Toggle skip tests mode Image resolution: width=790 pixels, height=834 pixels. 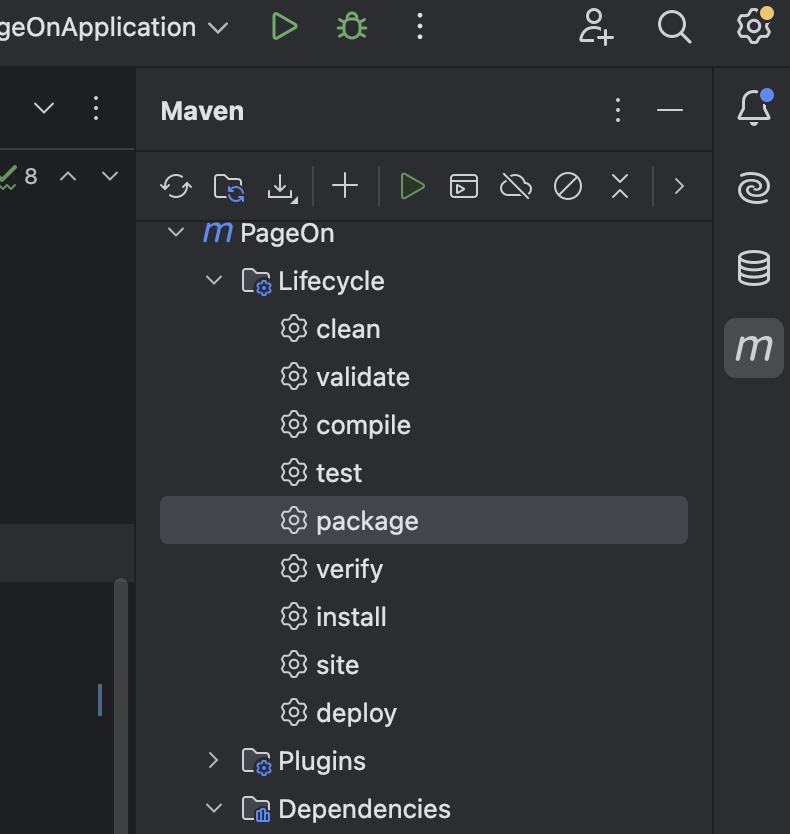(x=567, y=186)
